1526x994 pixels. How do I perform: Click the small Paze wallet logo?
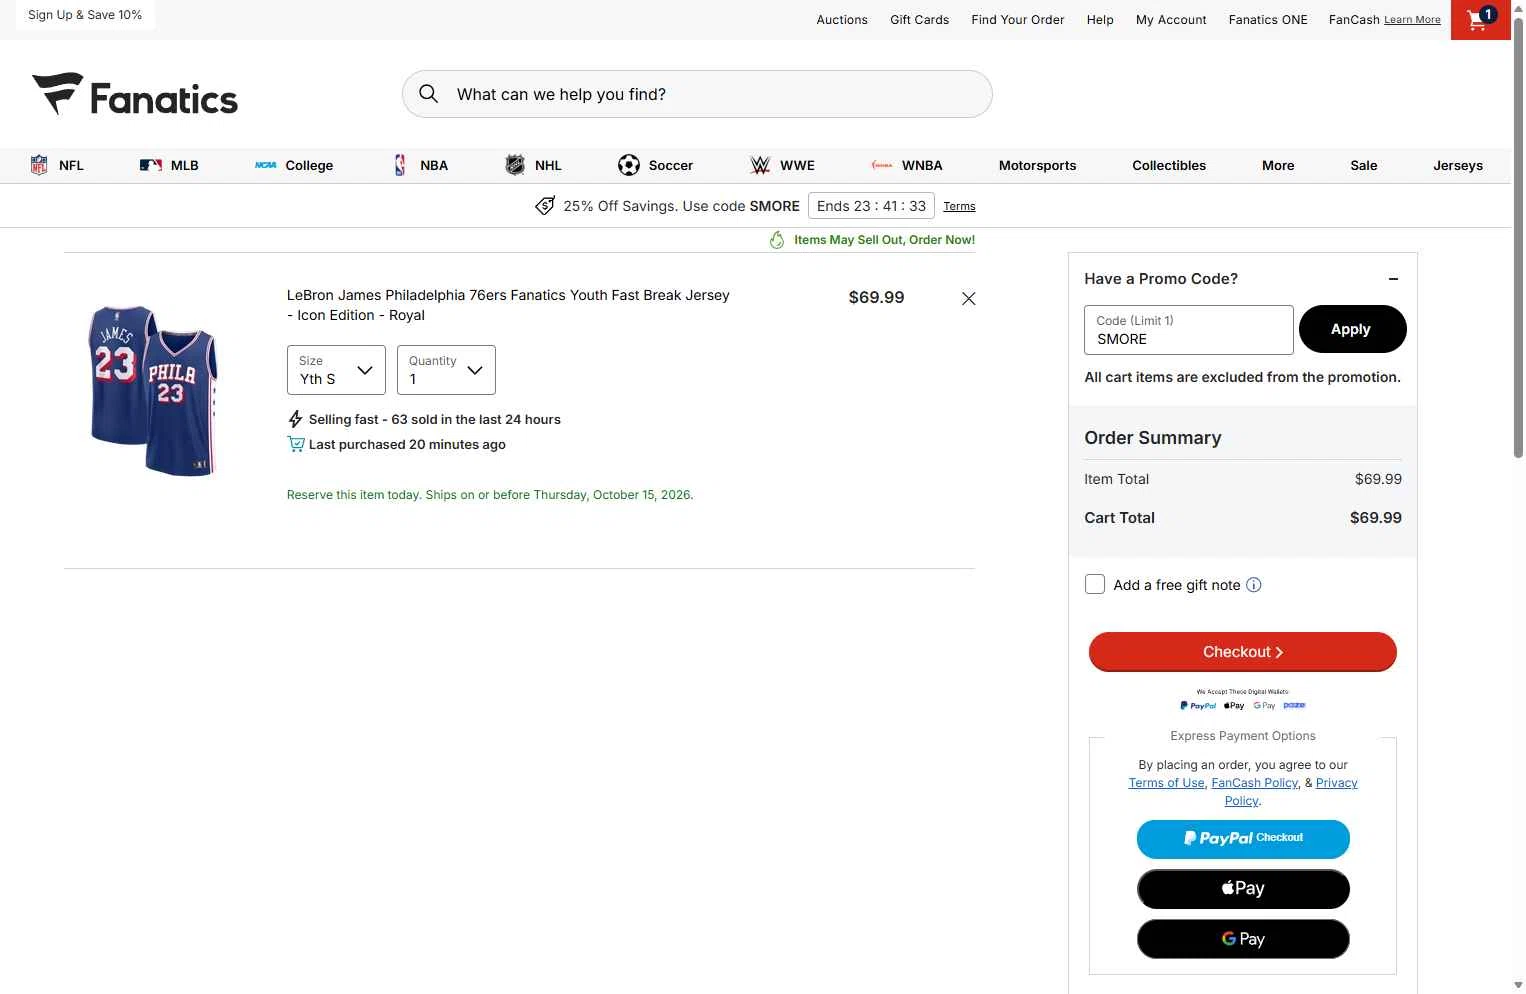coord(1295,705)
